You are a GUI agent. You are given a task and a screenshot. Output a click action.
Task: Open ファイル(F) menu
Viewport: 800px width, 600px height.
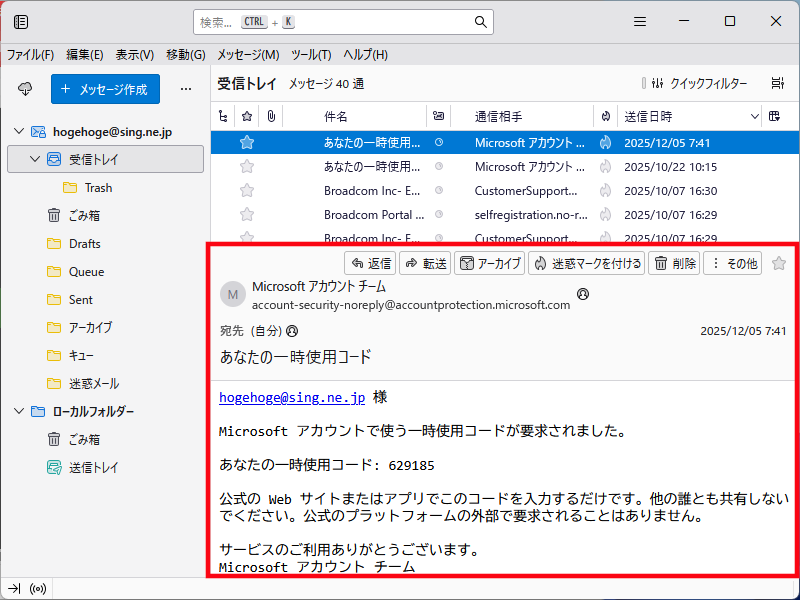30,55
